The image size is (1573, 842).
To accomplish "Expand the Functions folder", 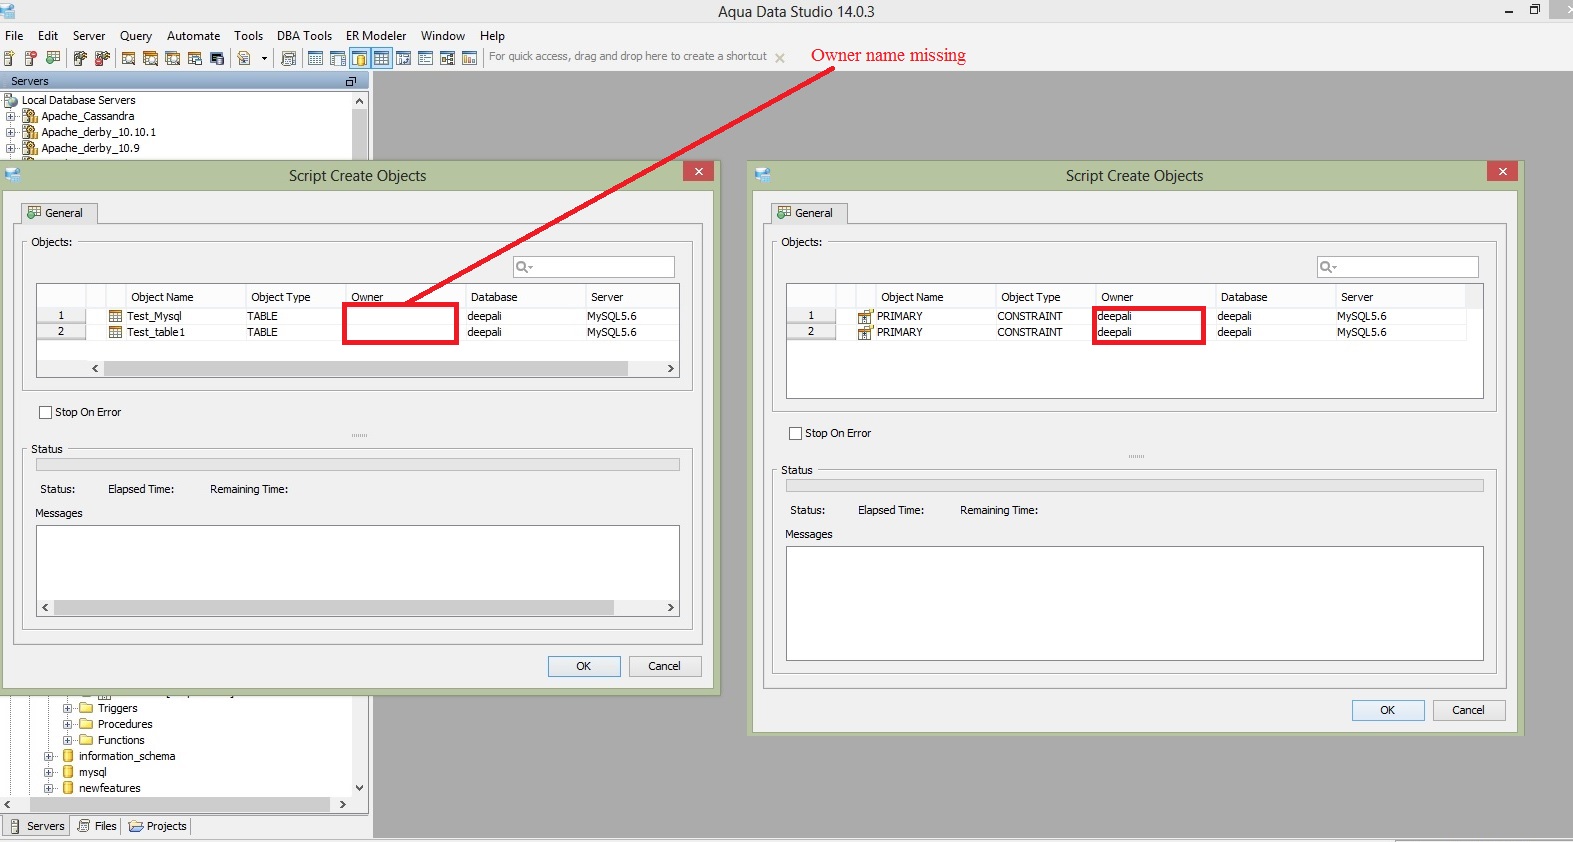I will 68,740.
